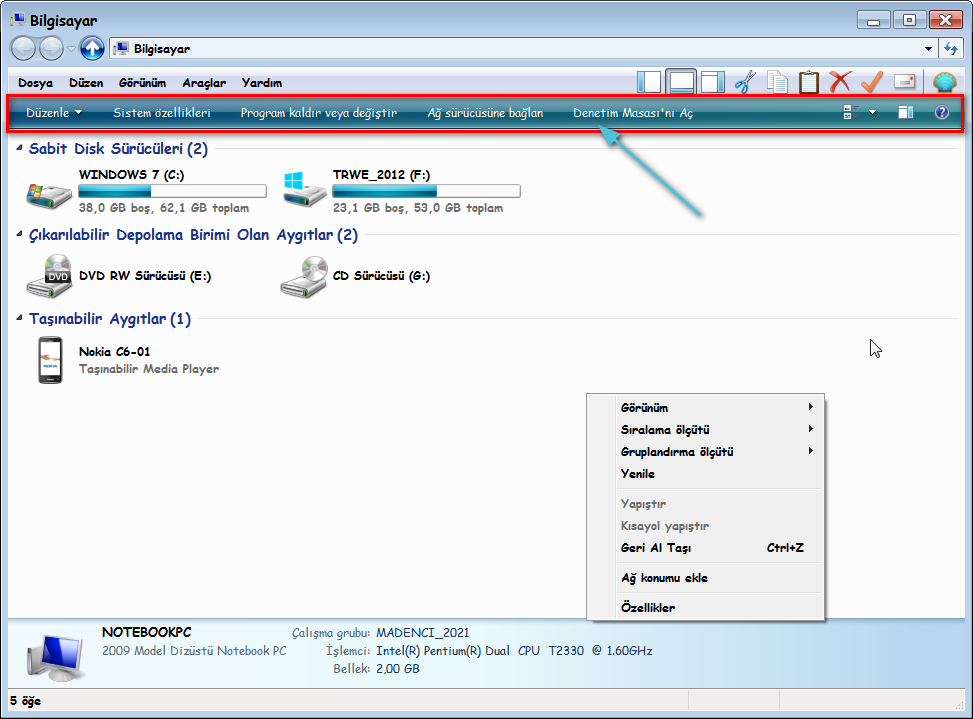Image resolution: width=973 pixels, height=719 pixels.
Task: Click the WINDOWS 7 (C:) usage bar
Action: click(x=173, y=191)
